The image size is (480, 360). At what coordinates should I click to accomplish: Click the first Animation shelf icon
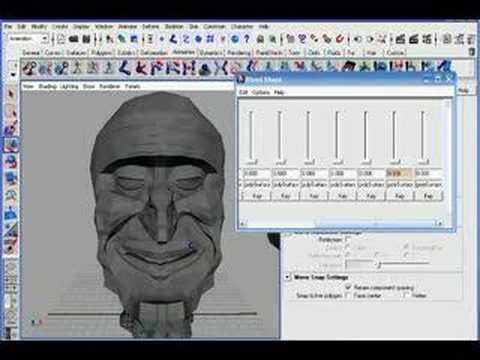[29, 68]
